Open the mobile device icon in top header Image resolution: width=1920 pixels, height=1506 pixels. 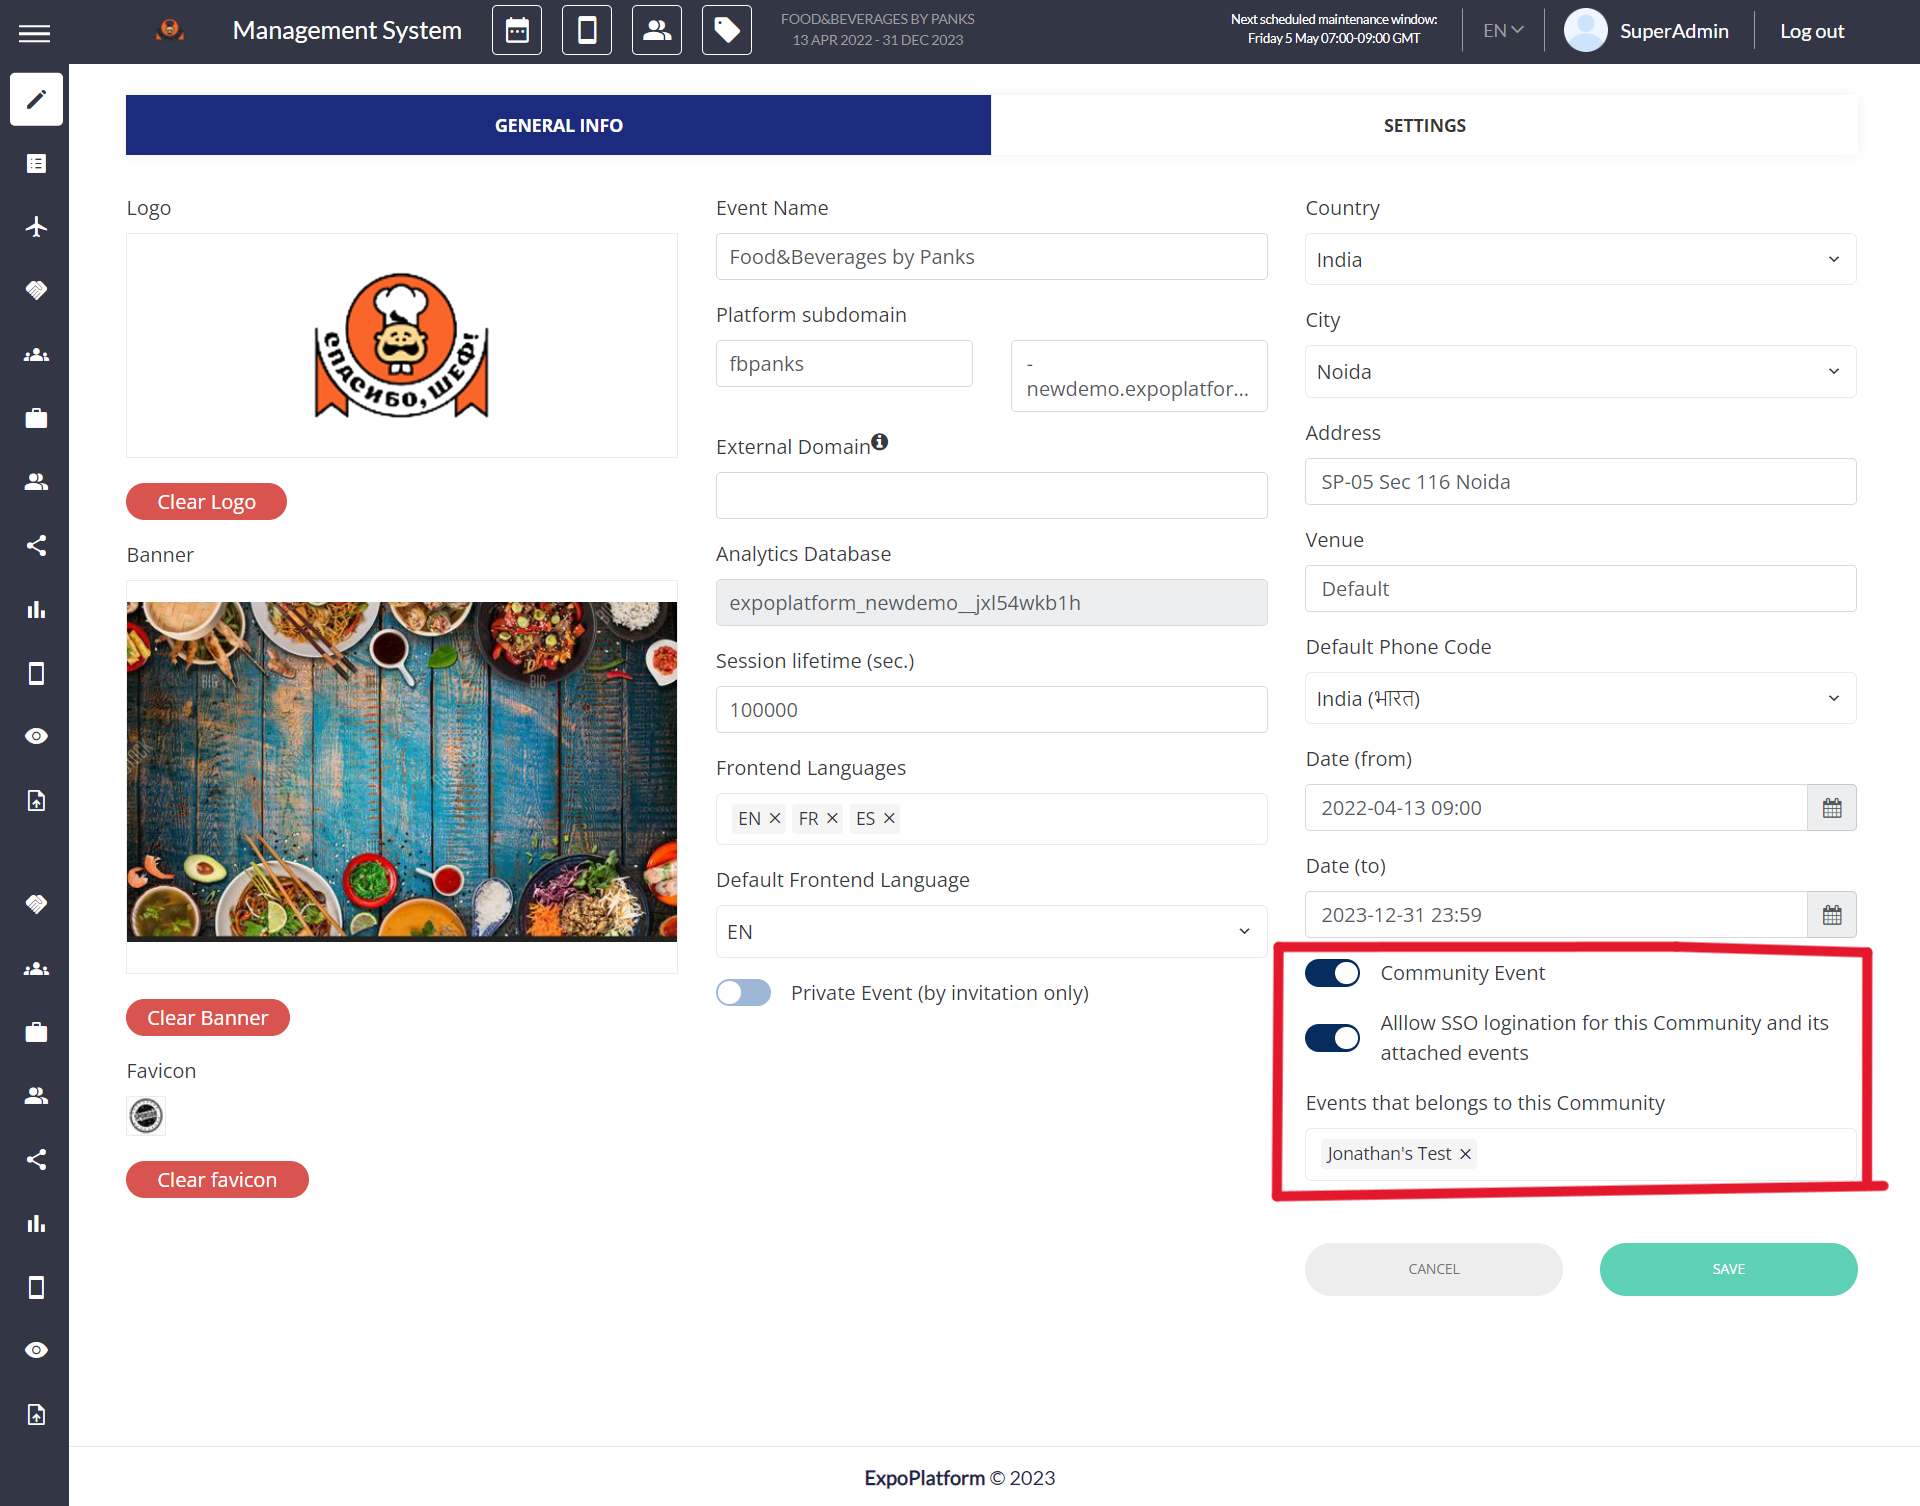(x=587, y=30)
